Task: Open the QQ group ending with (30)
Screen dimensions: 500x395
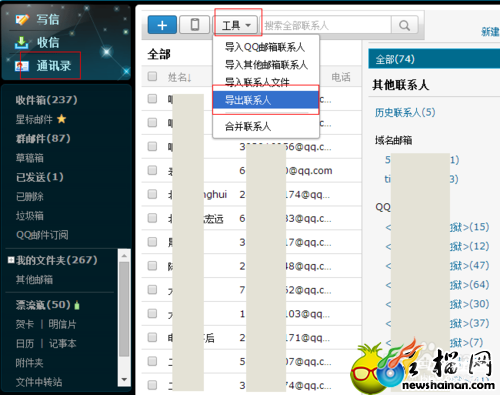Action: 437,304
